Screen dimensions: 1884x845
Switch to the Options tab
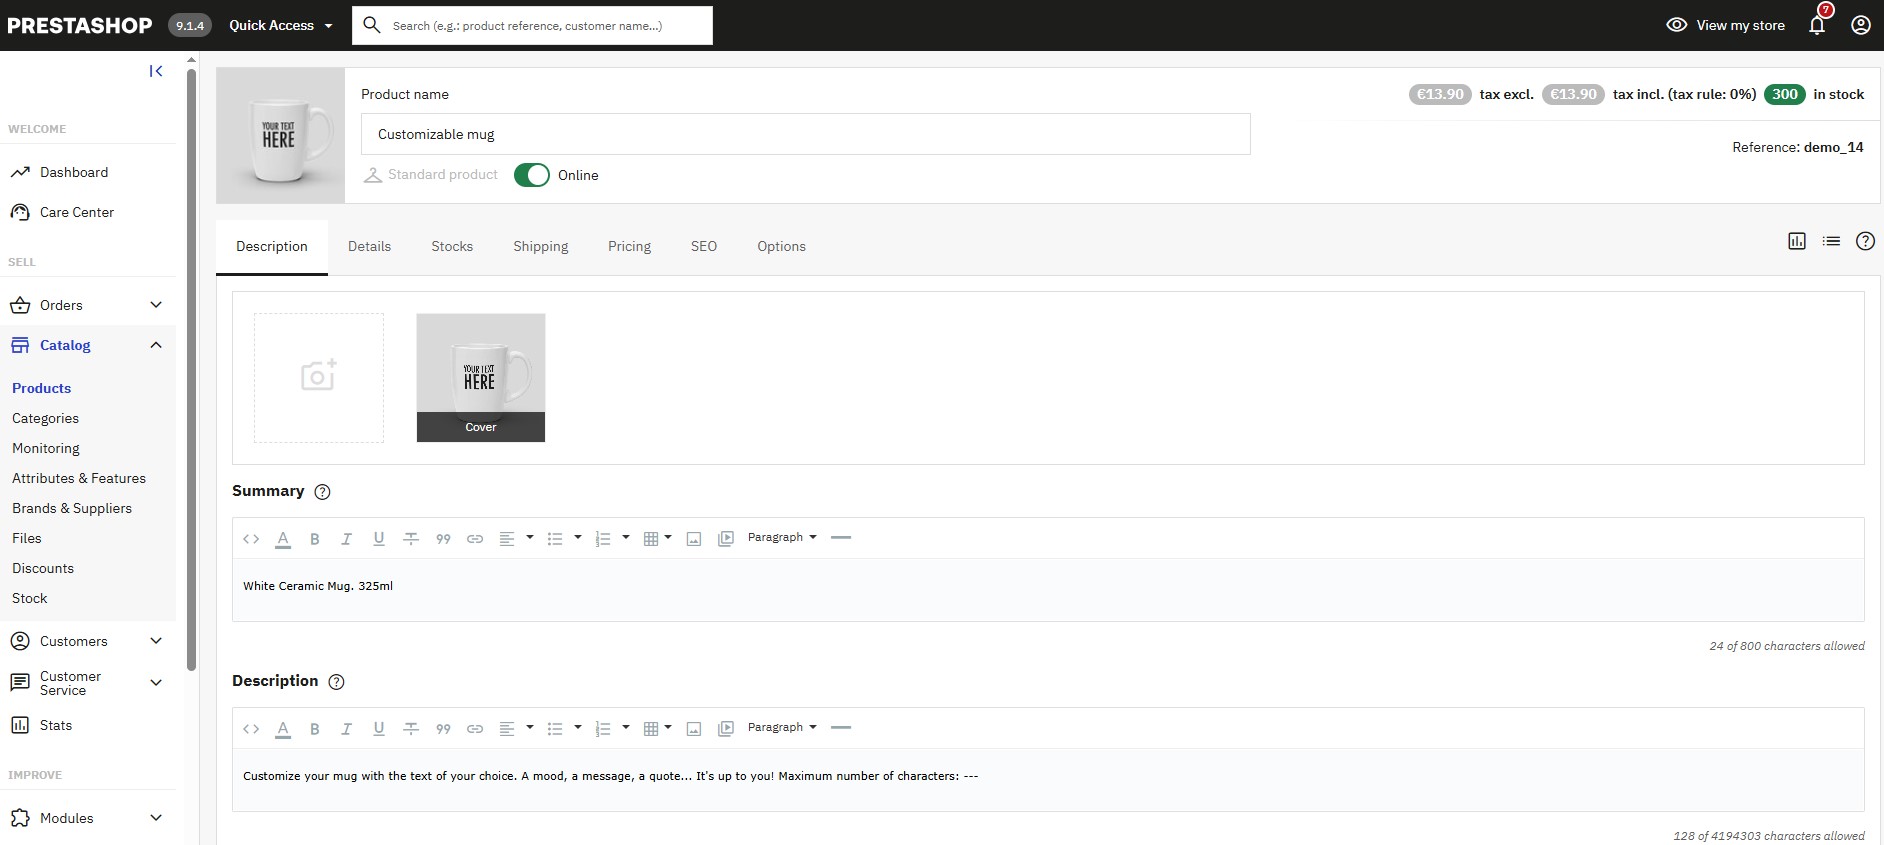click(781, 247)
